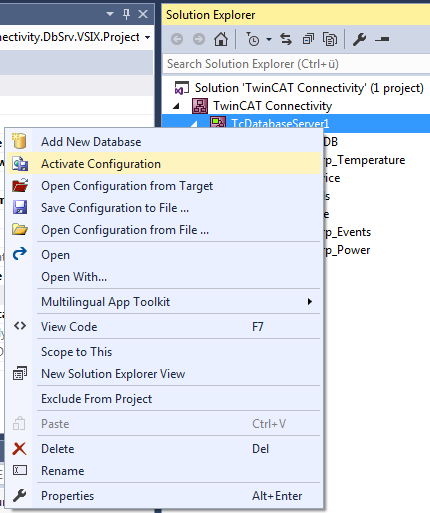This screenshot has height=513, width=430.
Task: Close the left tool panel
Action: point(143,14)
